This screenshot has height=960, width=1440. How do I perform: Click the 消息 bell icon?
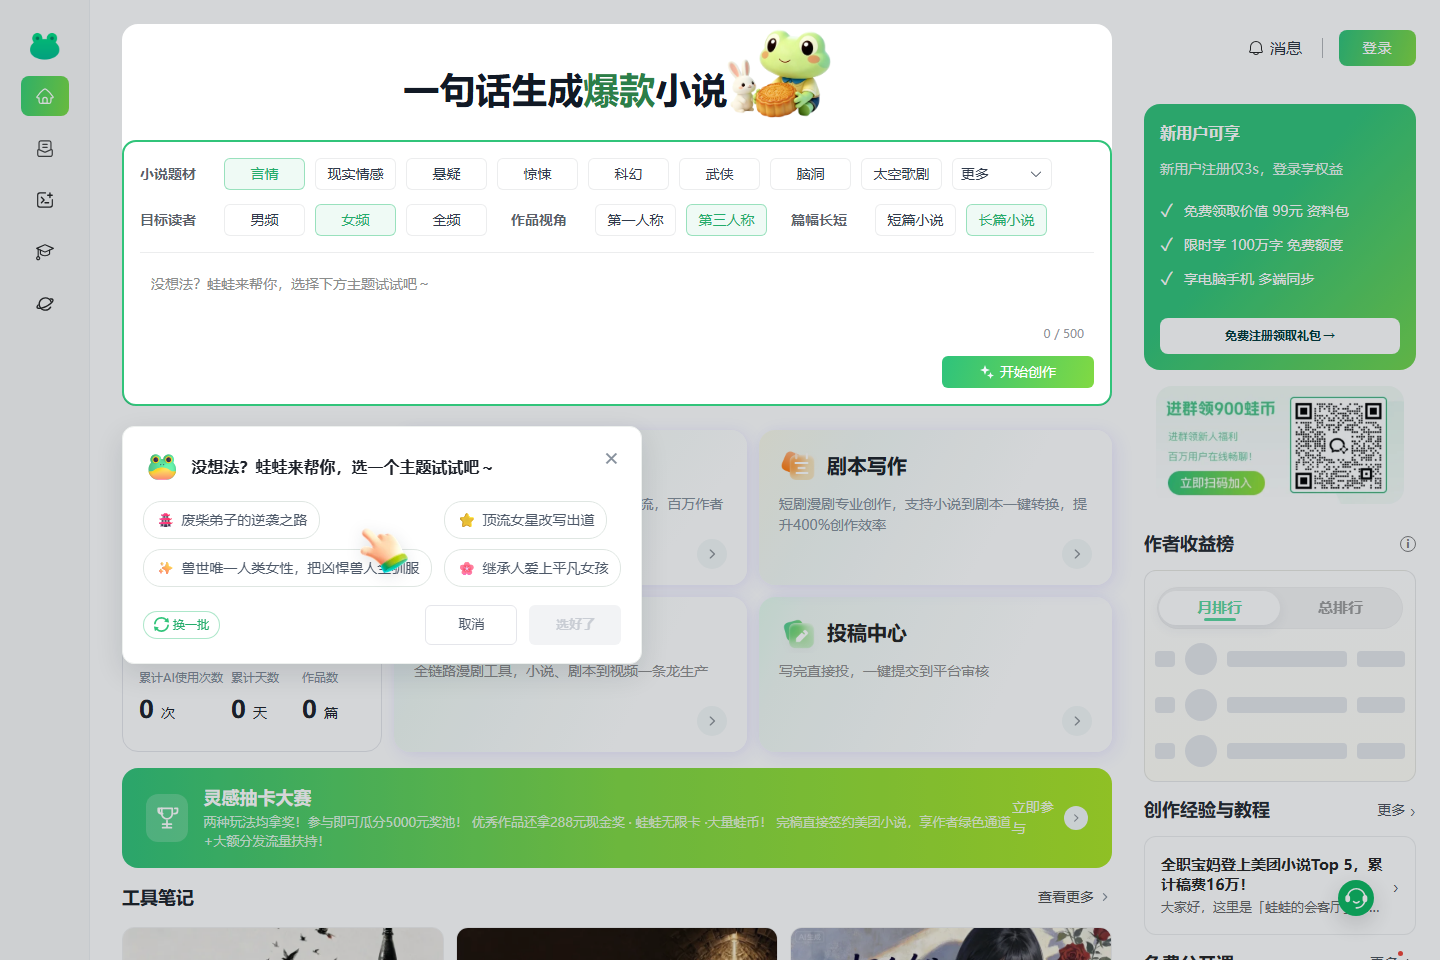point(1256,48)
